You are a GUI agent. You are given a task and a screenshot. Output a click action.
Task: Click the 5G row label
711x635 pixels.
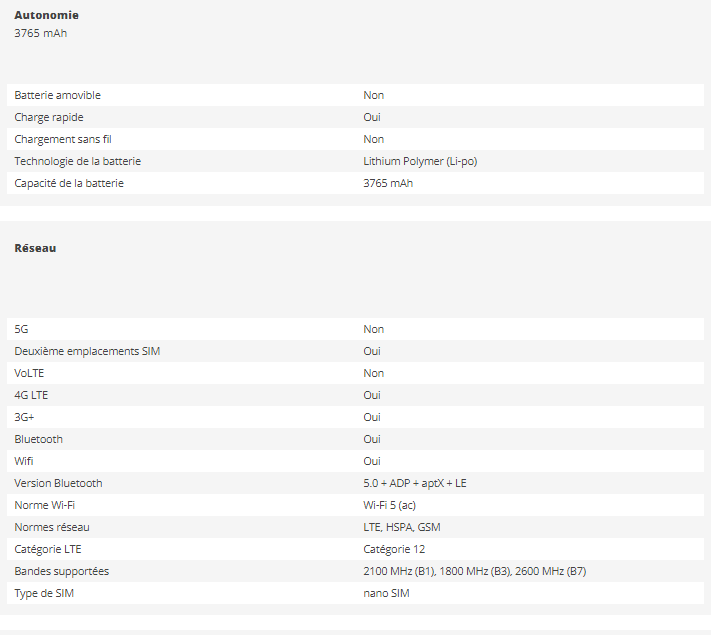pyautogui.click(x=23, y=329)
